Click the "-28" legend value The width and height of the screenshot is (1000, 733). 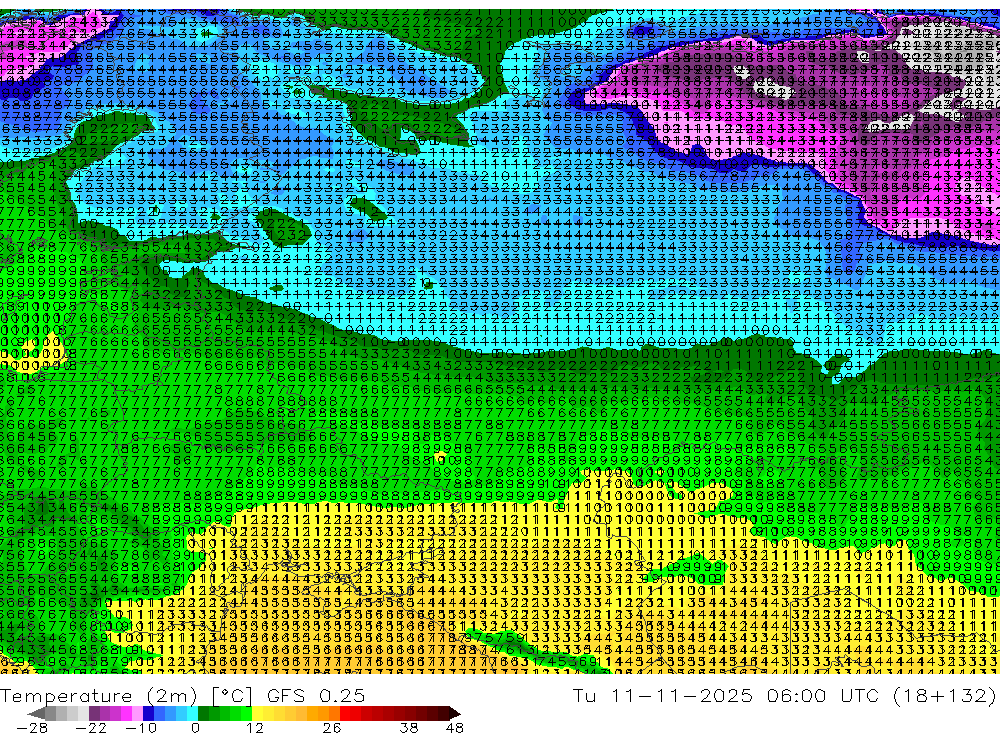pos(32,727)
